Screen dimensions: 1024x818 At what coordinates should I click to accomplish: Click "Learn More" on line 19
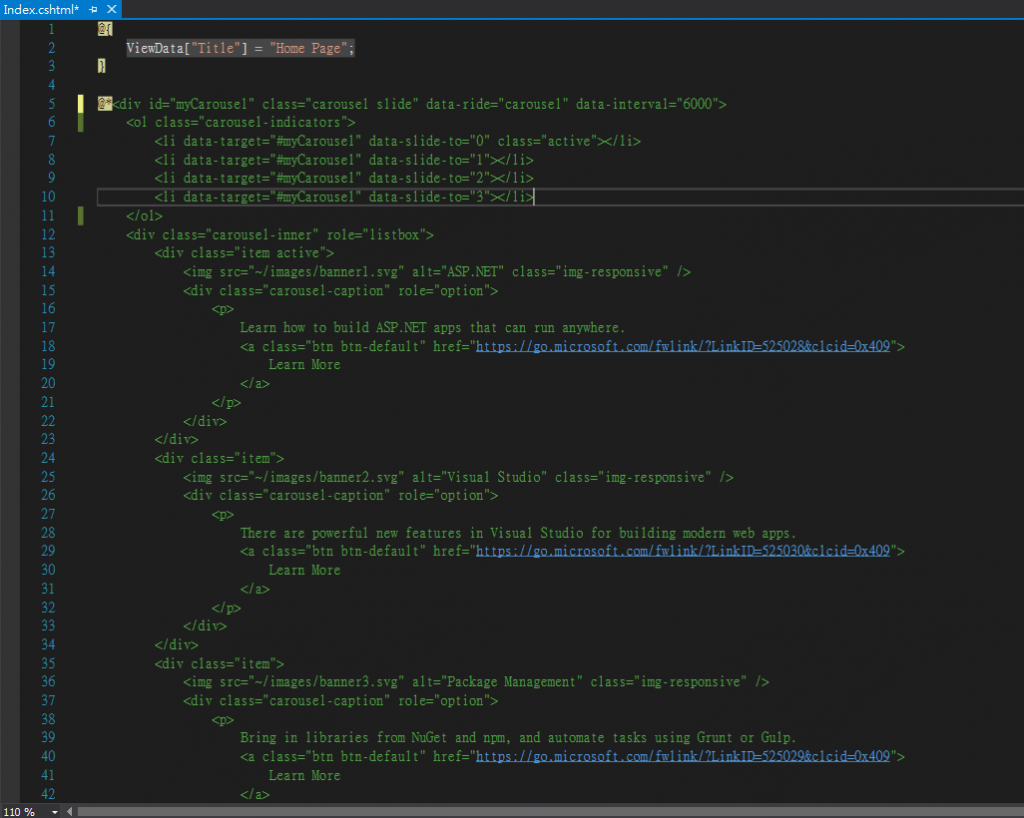click(304, 364)
